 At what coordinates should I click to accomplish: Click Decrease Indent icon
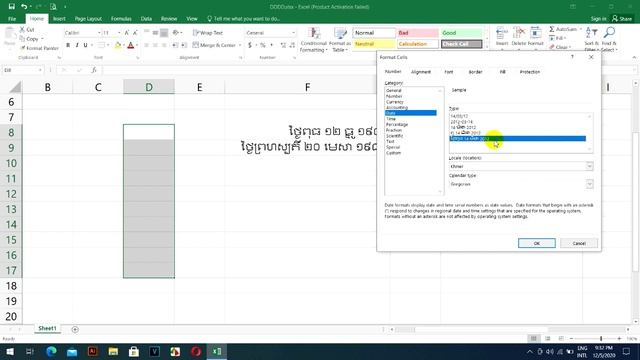point(175,45)
